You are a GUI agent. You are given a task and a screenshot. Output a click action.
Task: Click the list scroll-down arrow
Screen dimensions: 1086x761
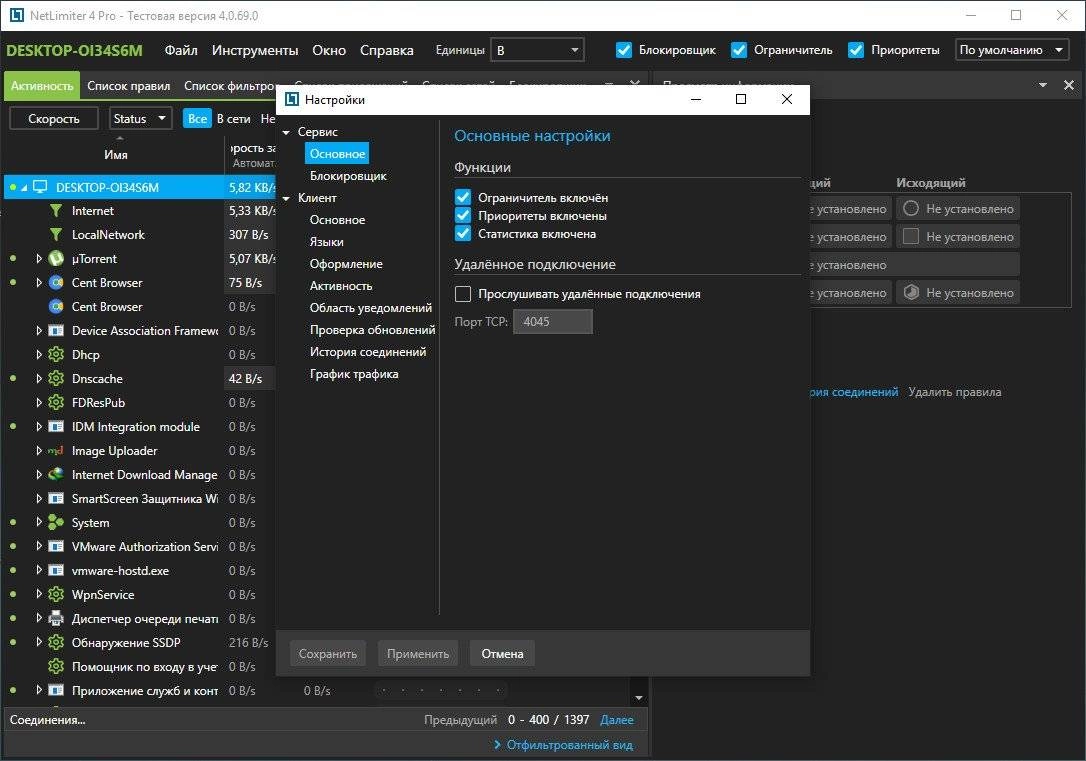tap(639, 697)
